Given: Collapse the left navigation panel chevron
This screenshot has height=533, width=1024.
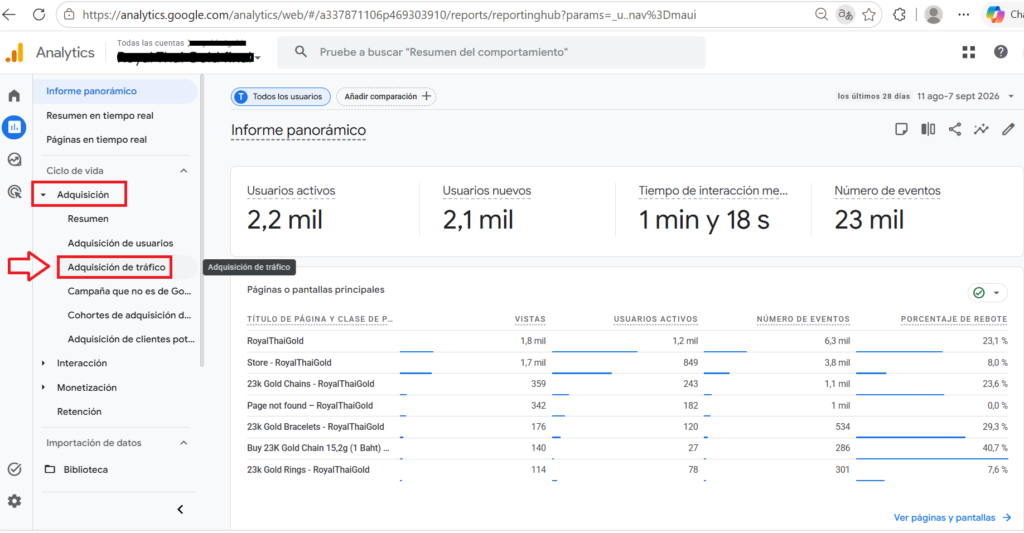Looking at the screenshot, I should (180, 509).
